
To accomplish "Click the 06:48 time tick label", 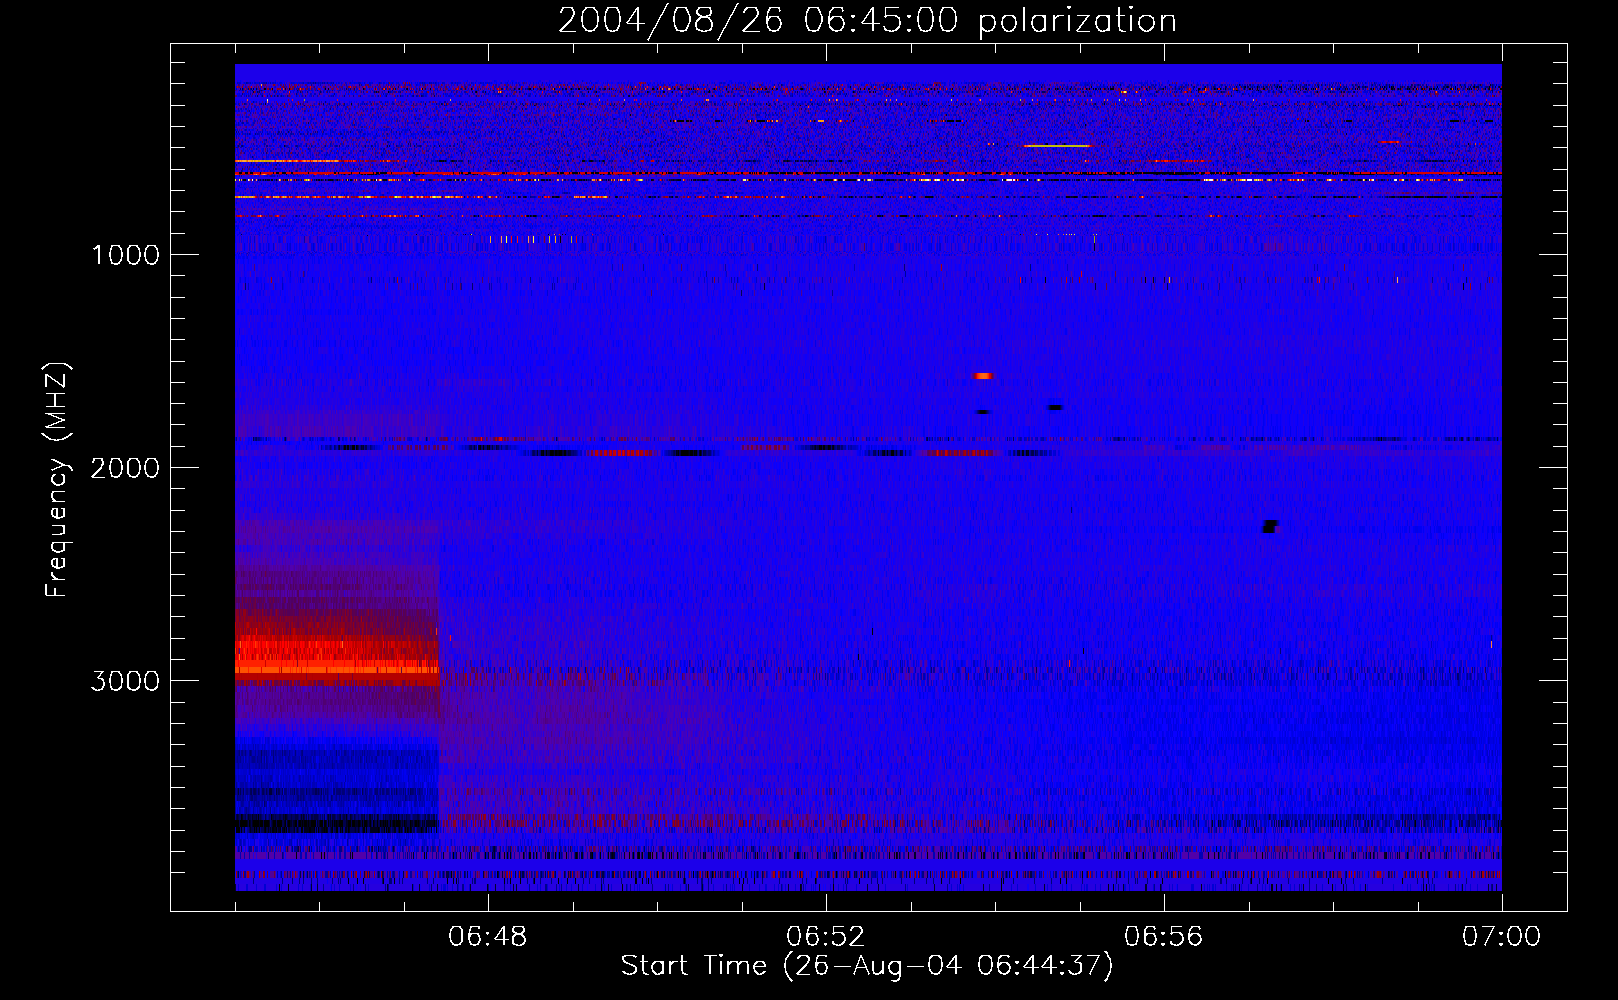I will coord(488,937).
